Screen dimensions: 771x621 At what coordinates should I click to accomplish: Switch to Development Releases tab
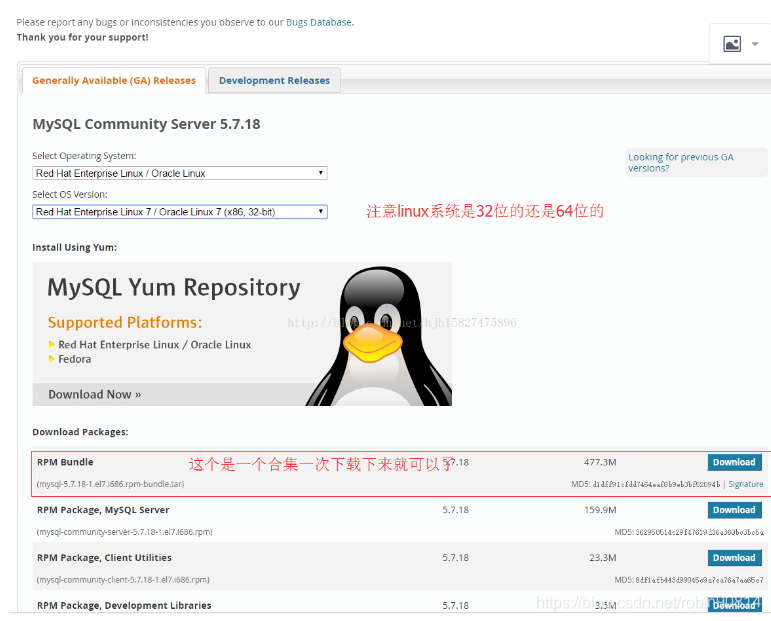pyautogui.click(x=274, y=80)
